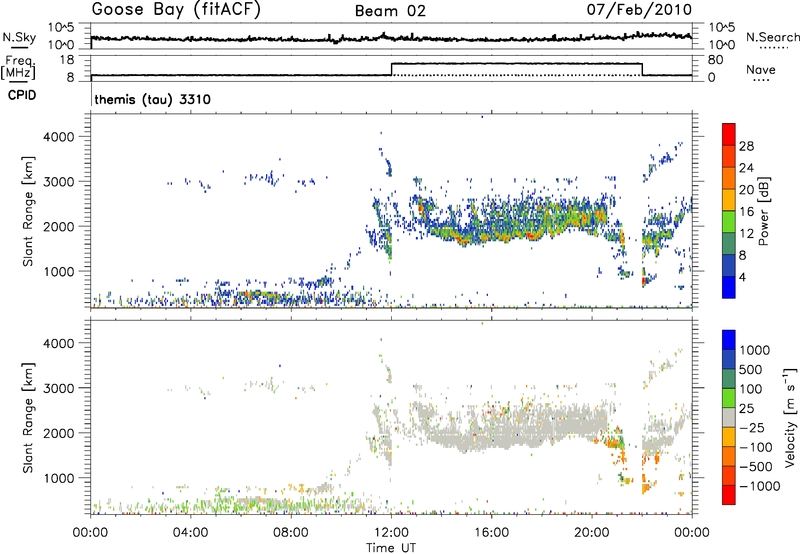Click the "-500" label on Velocity scale
Viewport: 800px width, 554px height.
756,467
